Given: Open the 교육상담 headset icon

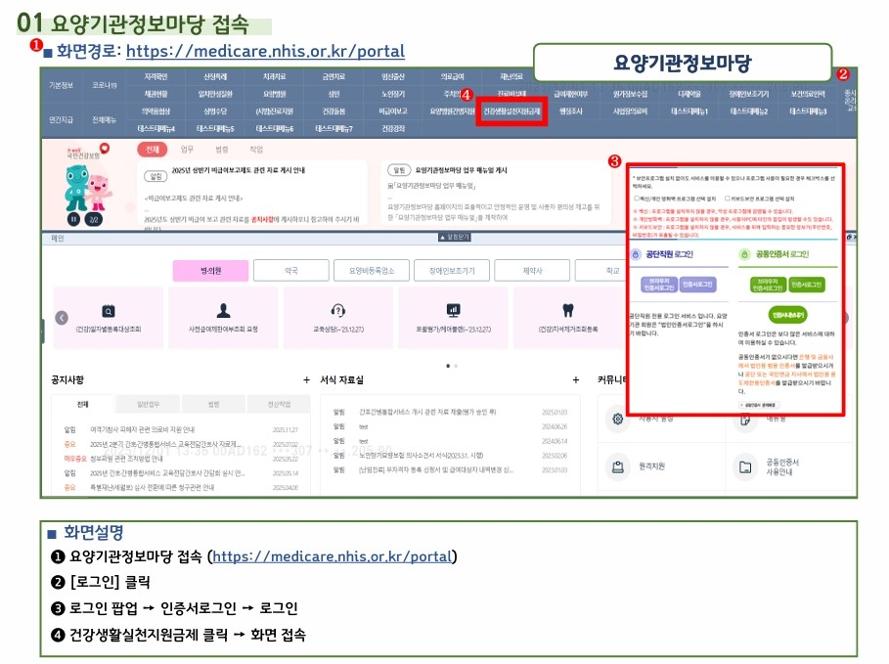Looking at the screenshot, I should tap(338, 311).
